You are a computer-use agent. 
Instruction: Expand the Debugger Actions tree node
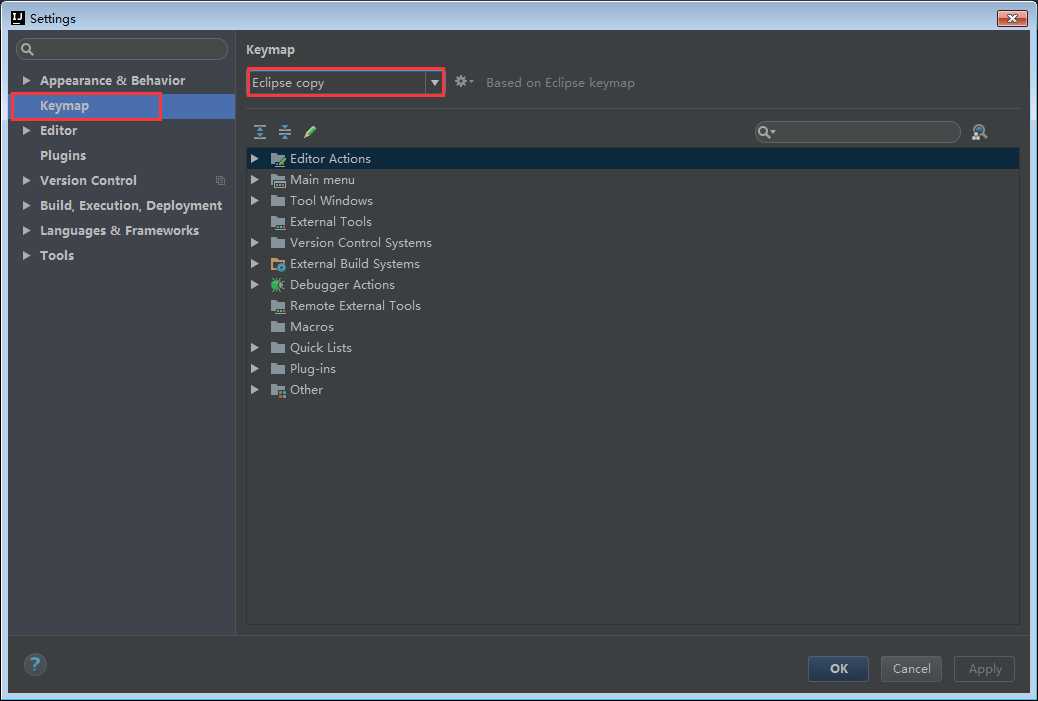point(255,285)
